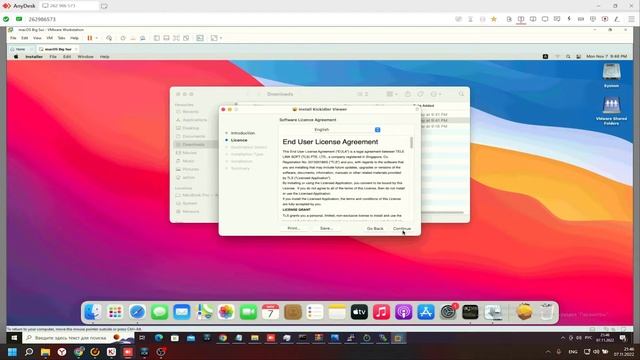
Task: Click the Finder window search icon
Action: (461, 94)
